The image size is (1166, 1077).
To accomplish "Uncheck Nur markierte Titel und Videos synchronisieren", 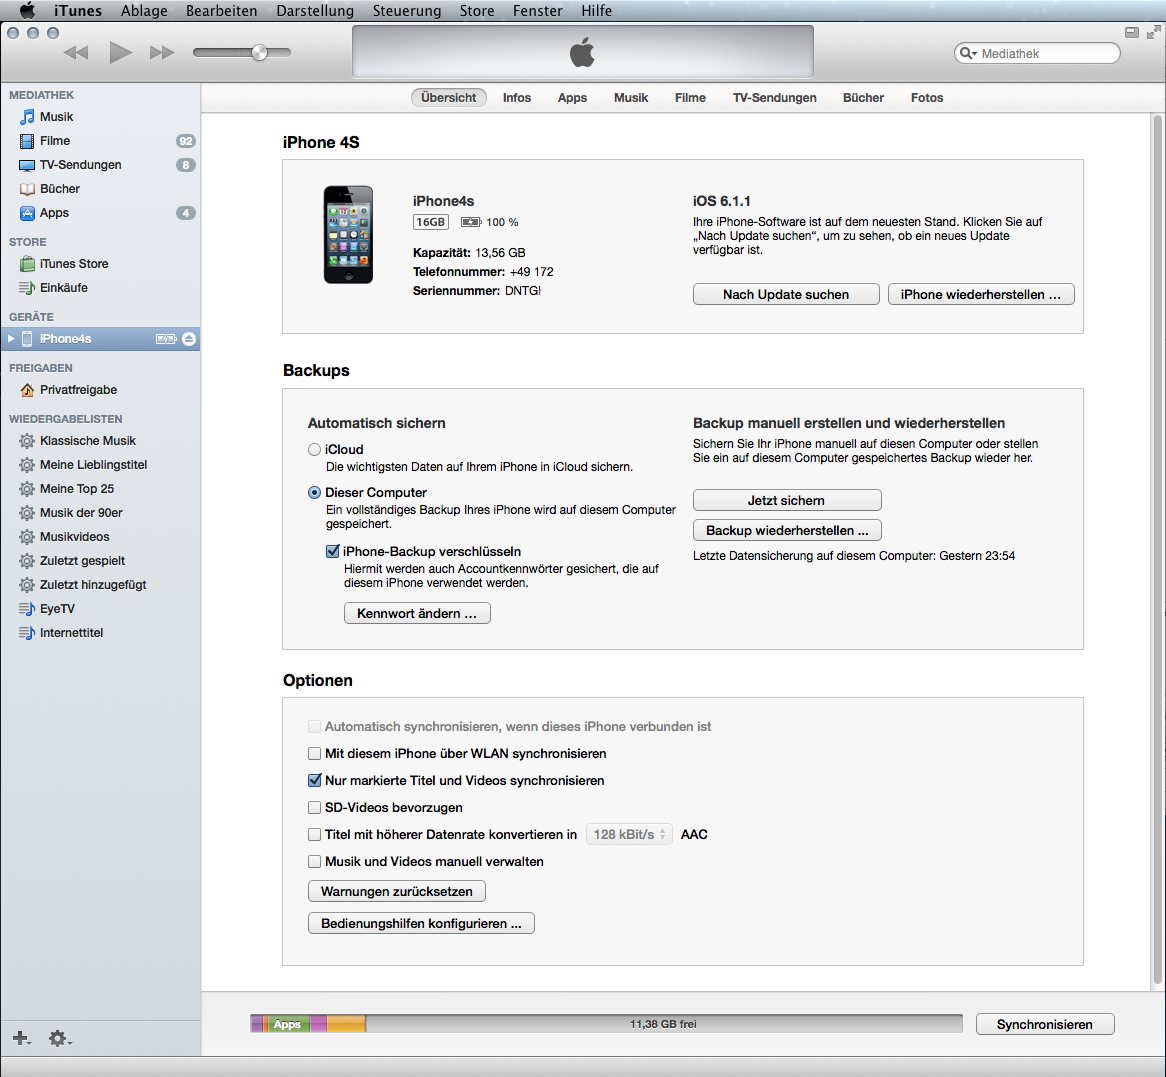I will point(315,780).
